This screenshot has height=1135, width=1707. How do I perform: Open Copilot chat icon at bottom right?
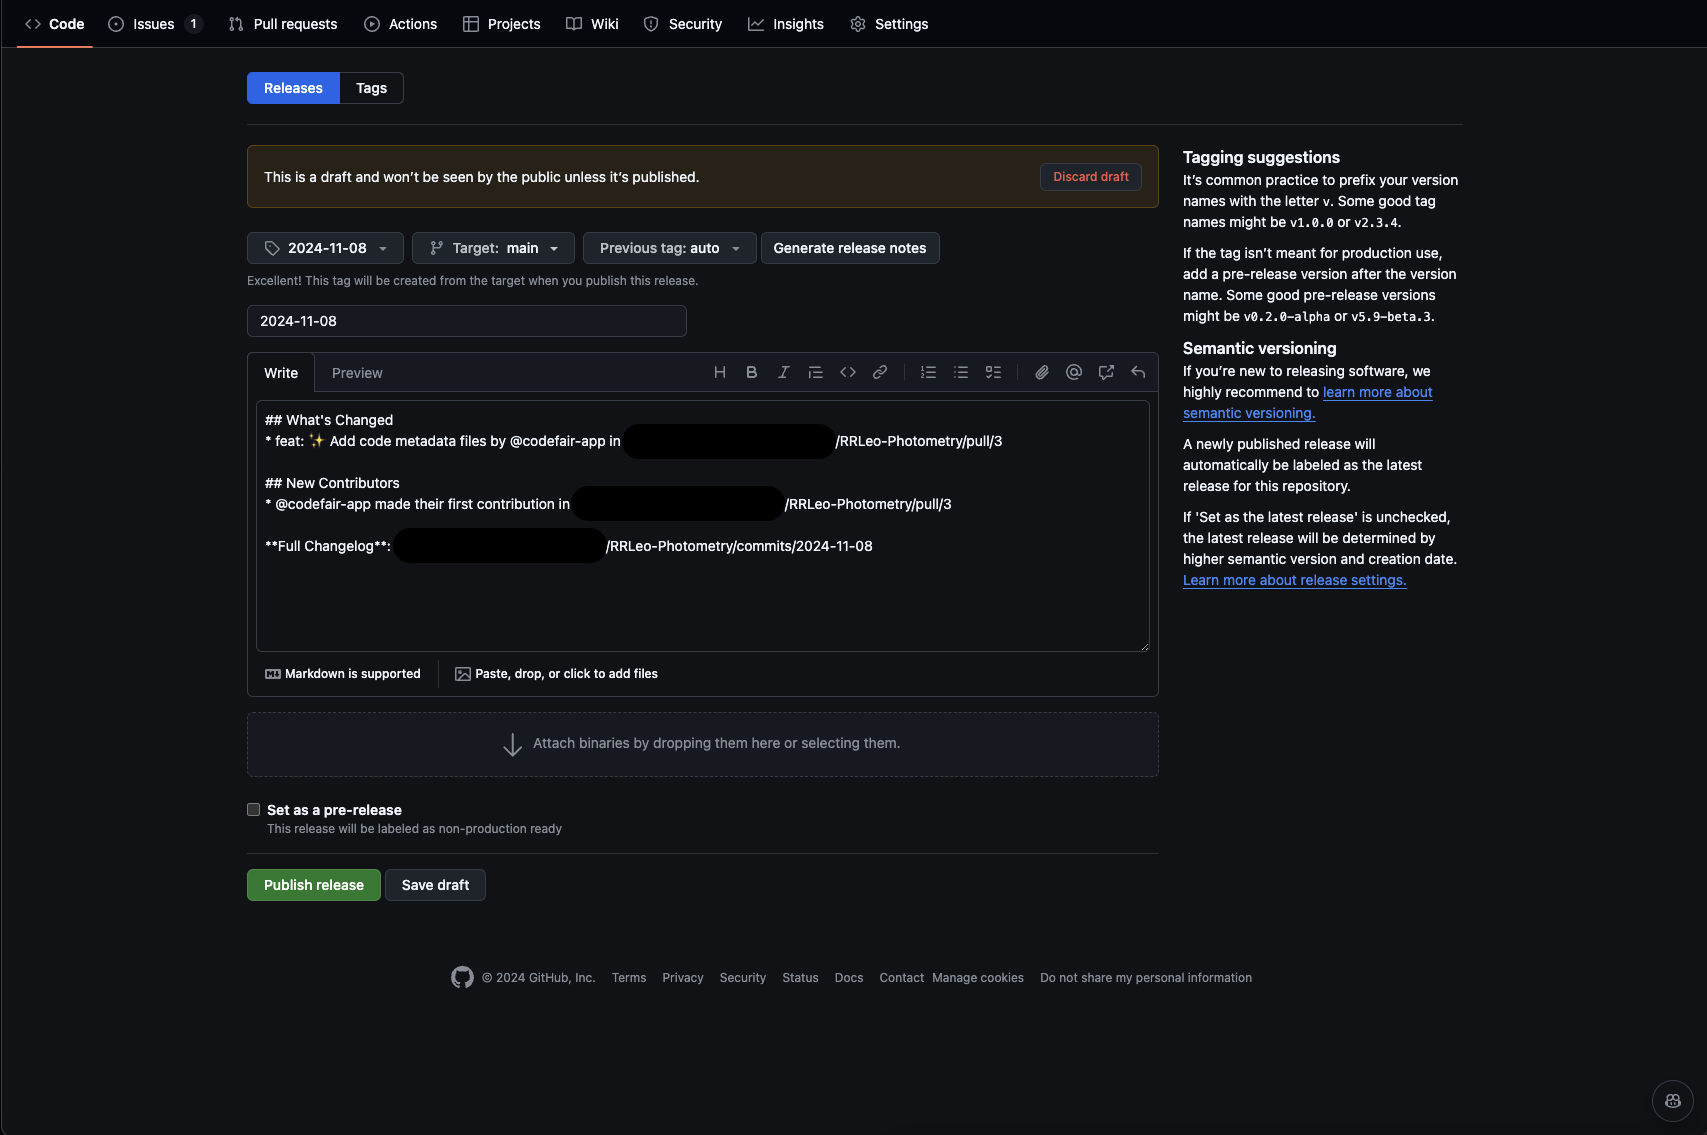1673,1101
